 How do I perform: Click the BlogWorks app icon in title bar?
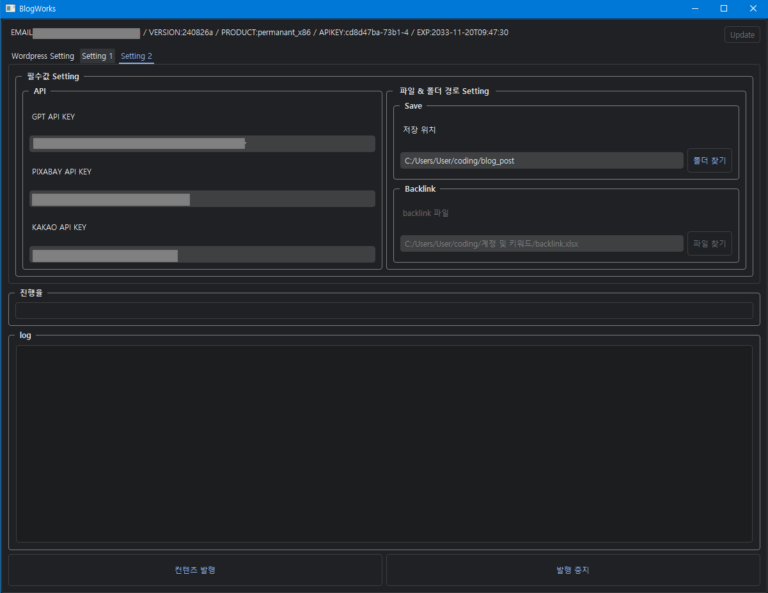tap(11, 8)
